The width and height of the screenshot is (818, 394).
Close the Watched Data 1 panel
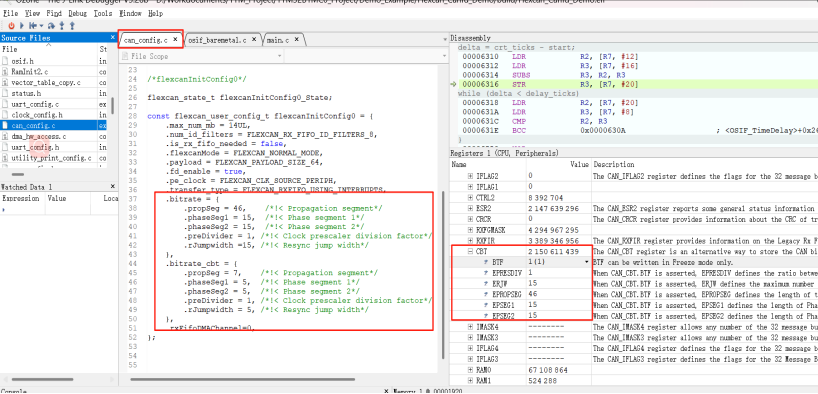click(112, 186)
